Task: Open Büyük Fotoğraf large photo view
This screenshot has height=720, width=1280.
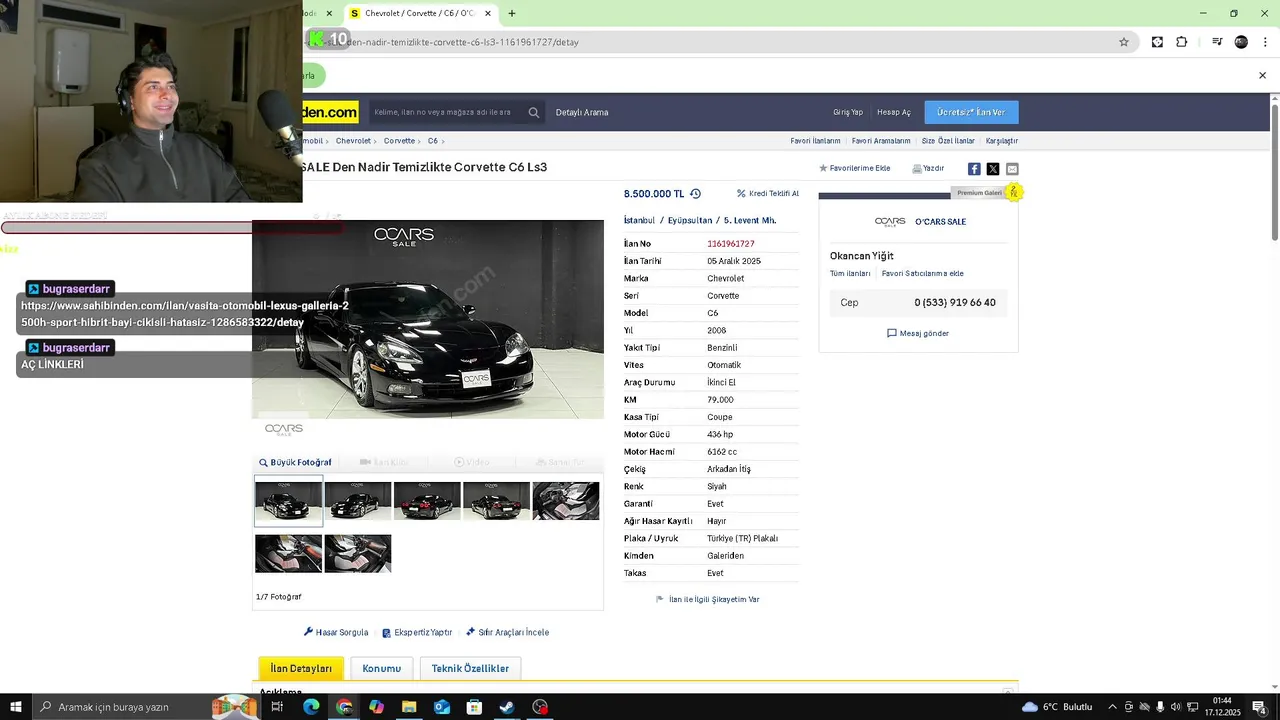Action: (x=295, y=462)
